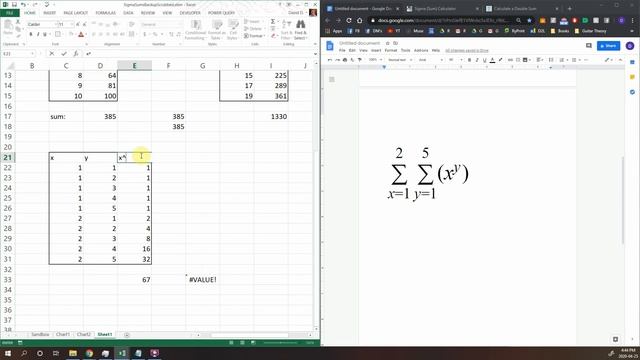Viewport: 640px width, 360px height.
Task: Click the Windows Start button
Action: pyautogui.click(x=8, y=353)
